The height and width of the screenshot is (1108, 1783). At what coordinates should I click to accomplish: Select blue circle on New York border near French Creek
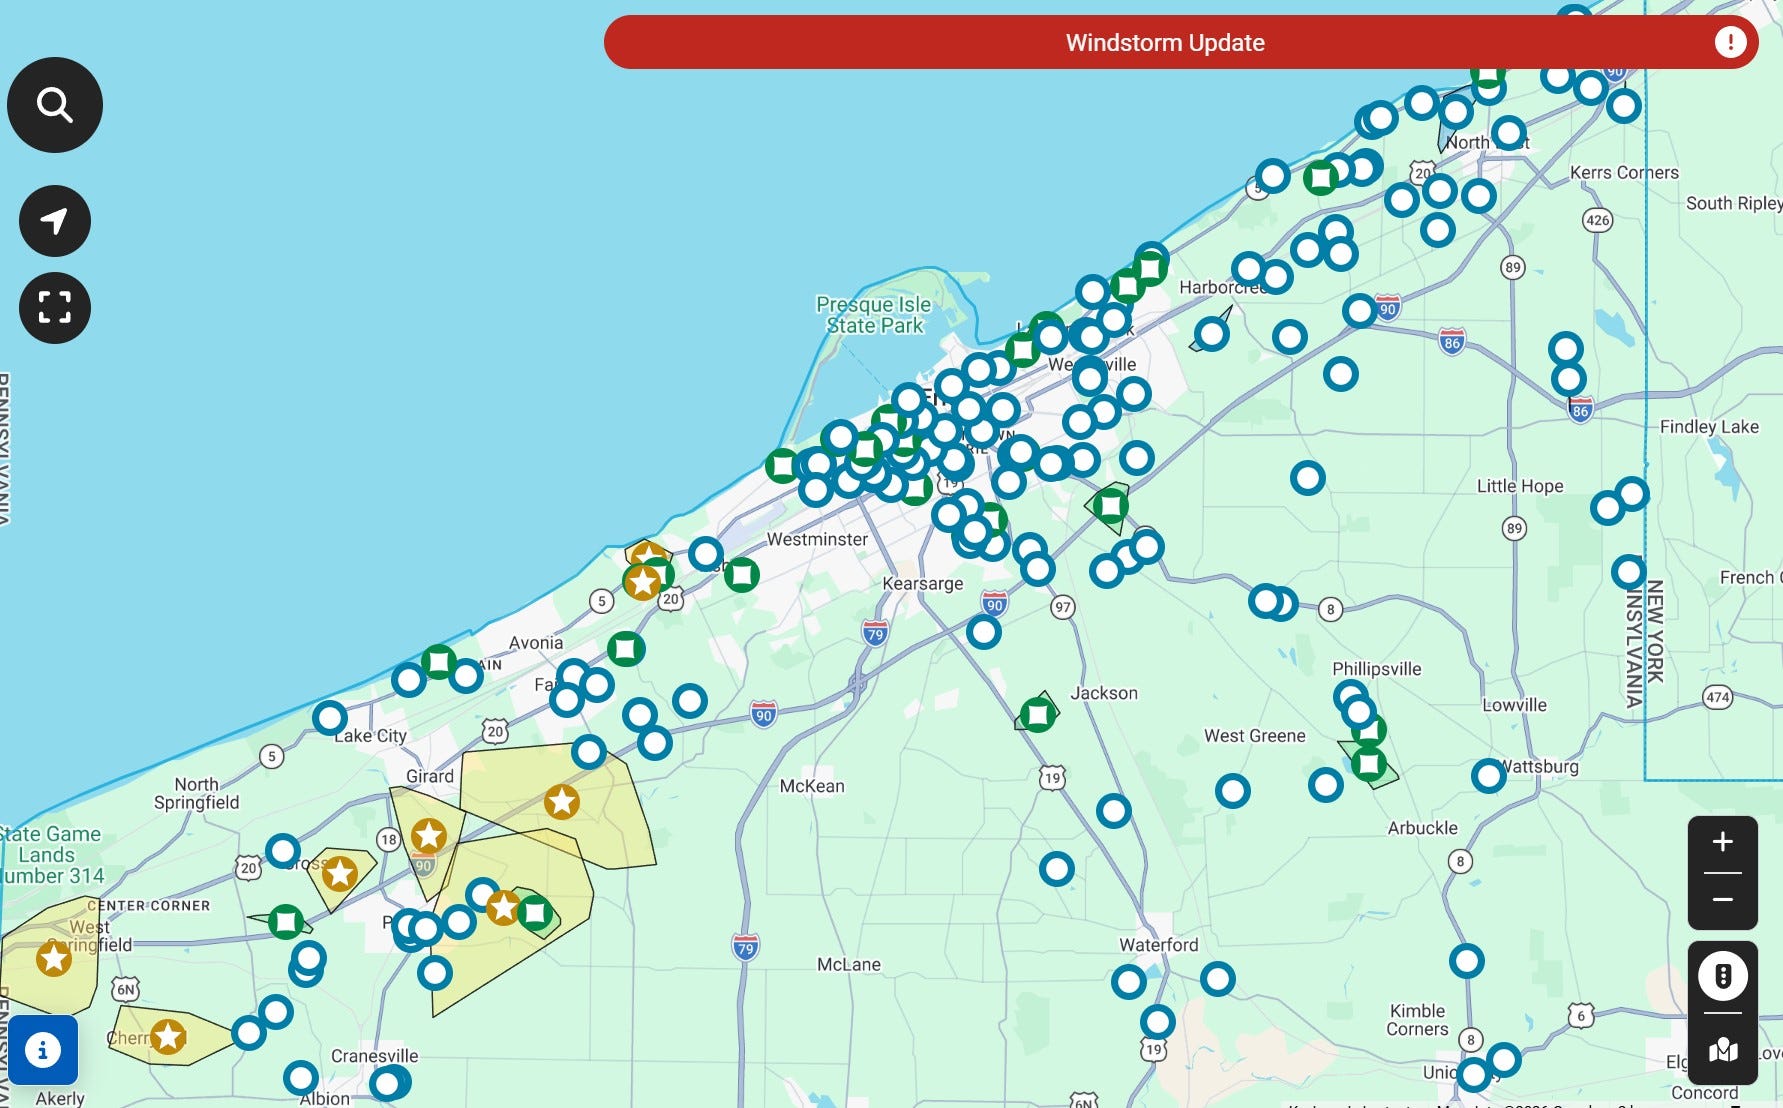click(x=1629, y=572)
